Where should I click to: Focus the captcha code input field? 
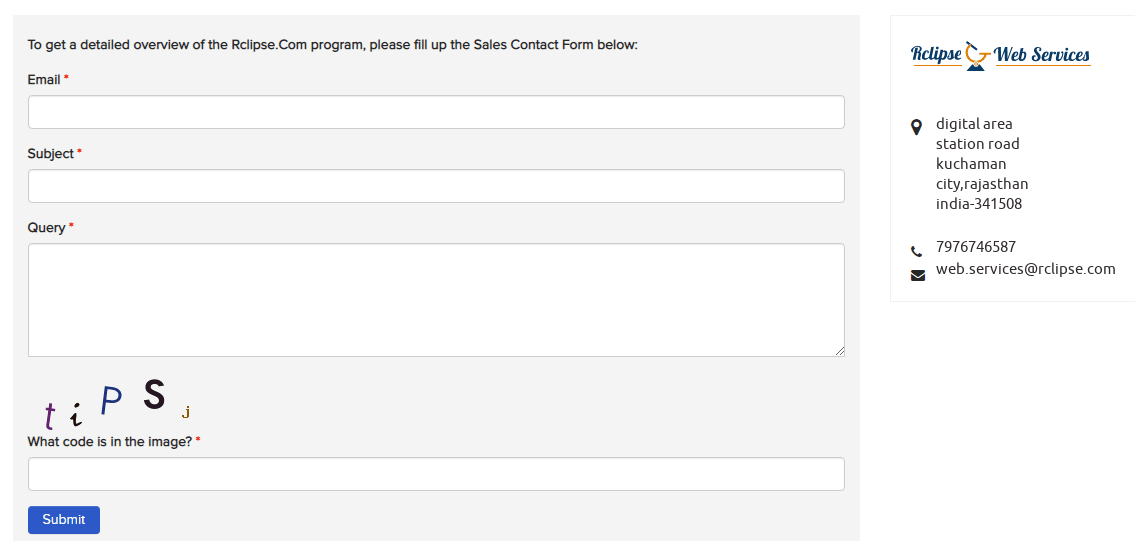point(436,474)
